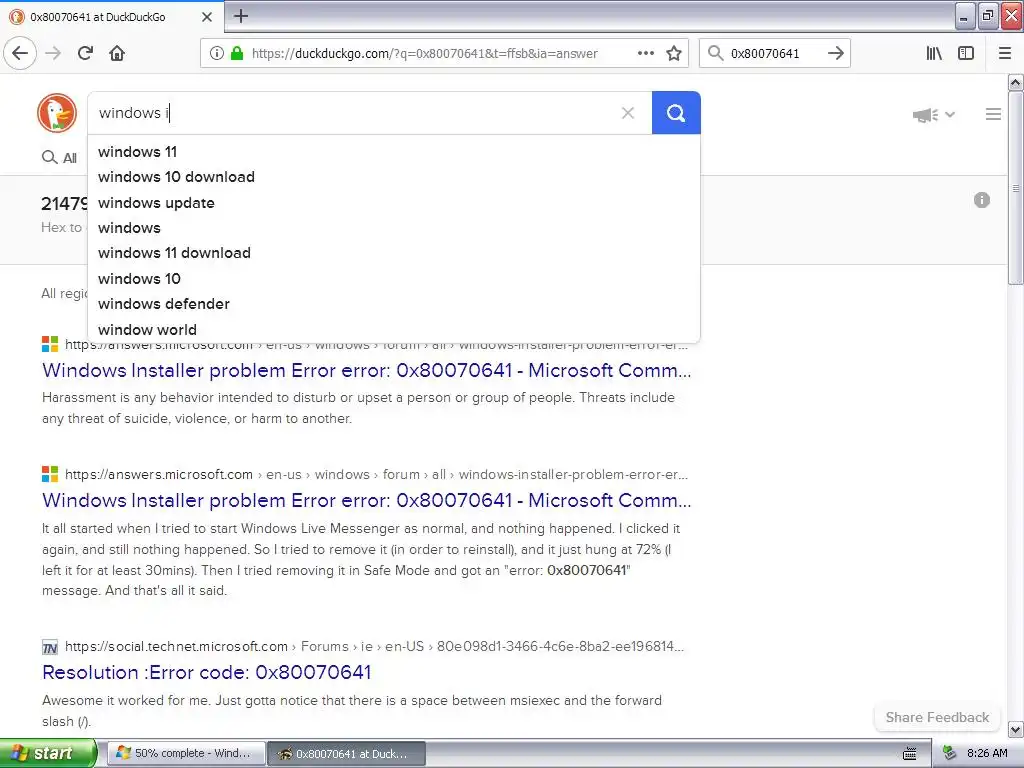Choose suggestion "windows defender"
The height and width of the screenshot is (768, 1024).
click(394, 304)
